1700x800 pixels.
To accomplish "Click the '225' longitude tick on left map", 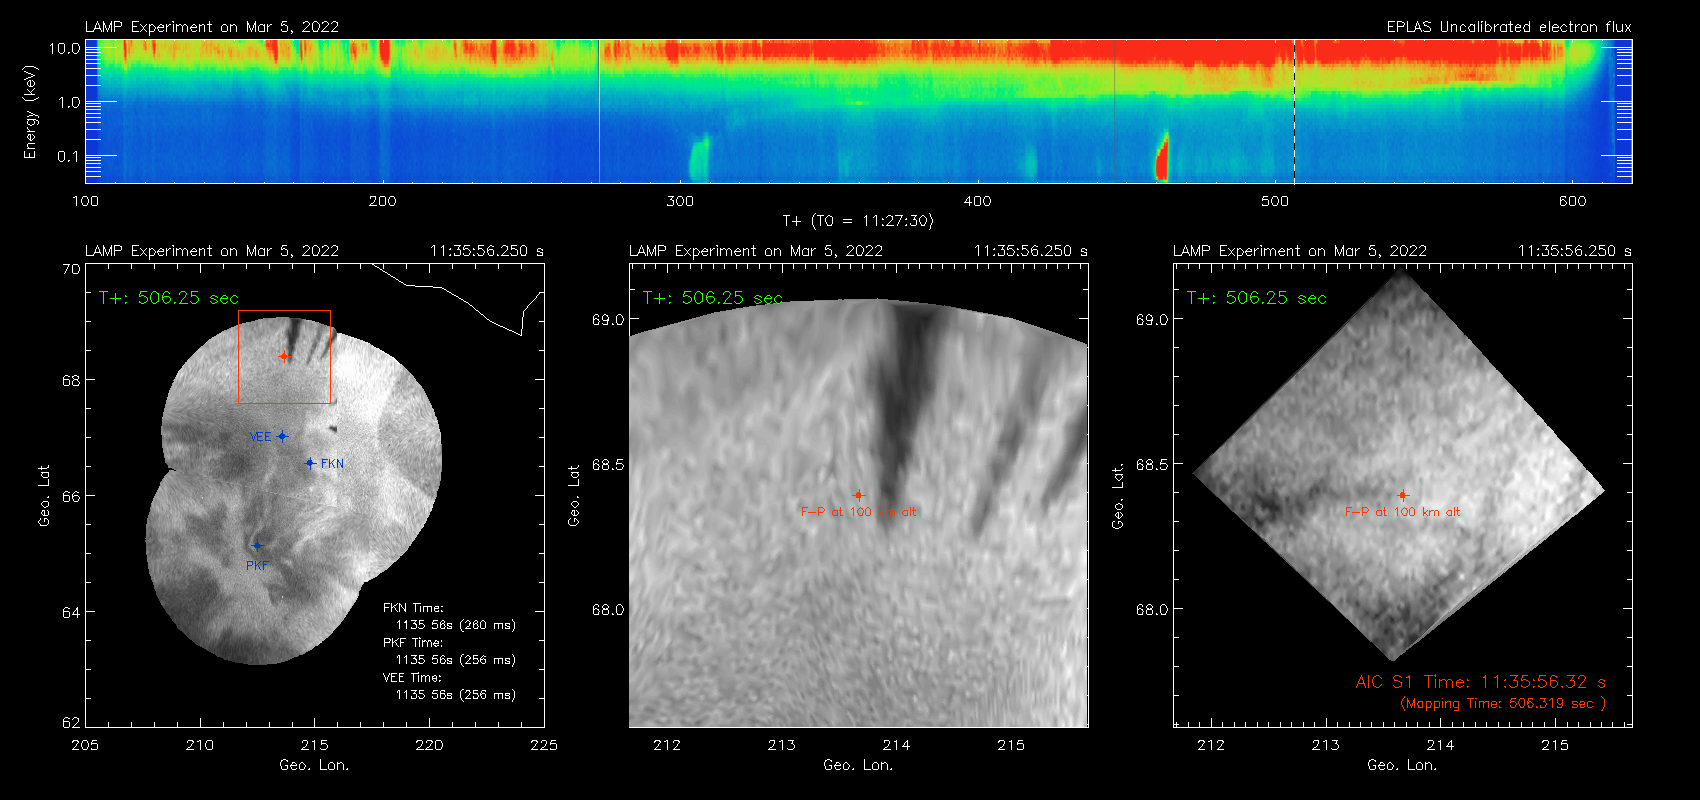I will click(544, 745).
